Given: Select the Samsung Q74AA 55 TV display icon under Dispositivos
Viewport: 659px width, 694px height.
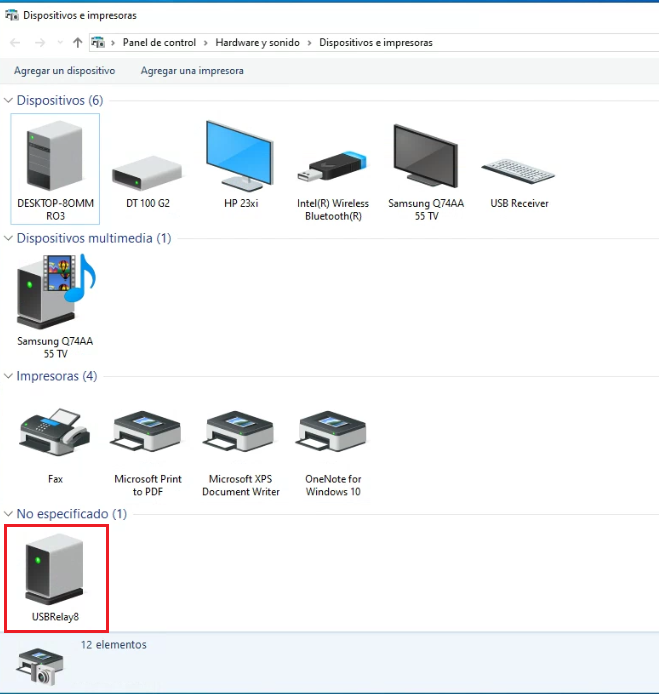Looking at the screenshot, I should point(425,156).
